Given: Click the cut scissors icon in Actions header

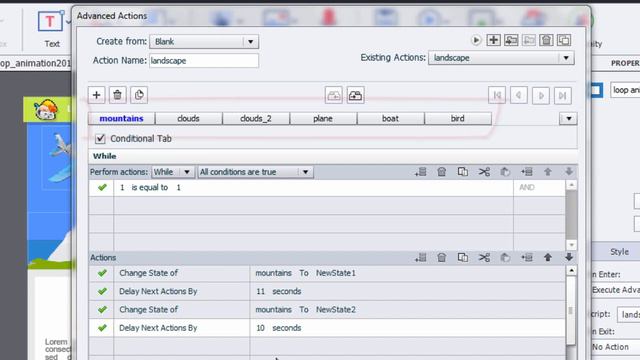Looking at the screenshot, I should [x=484, y=258].
